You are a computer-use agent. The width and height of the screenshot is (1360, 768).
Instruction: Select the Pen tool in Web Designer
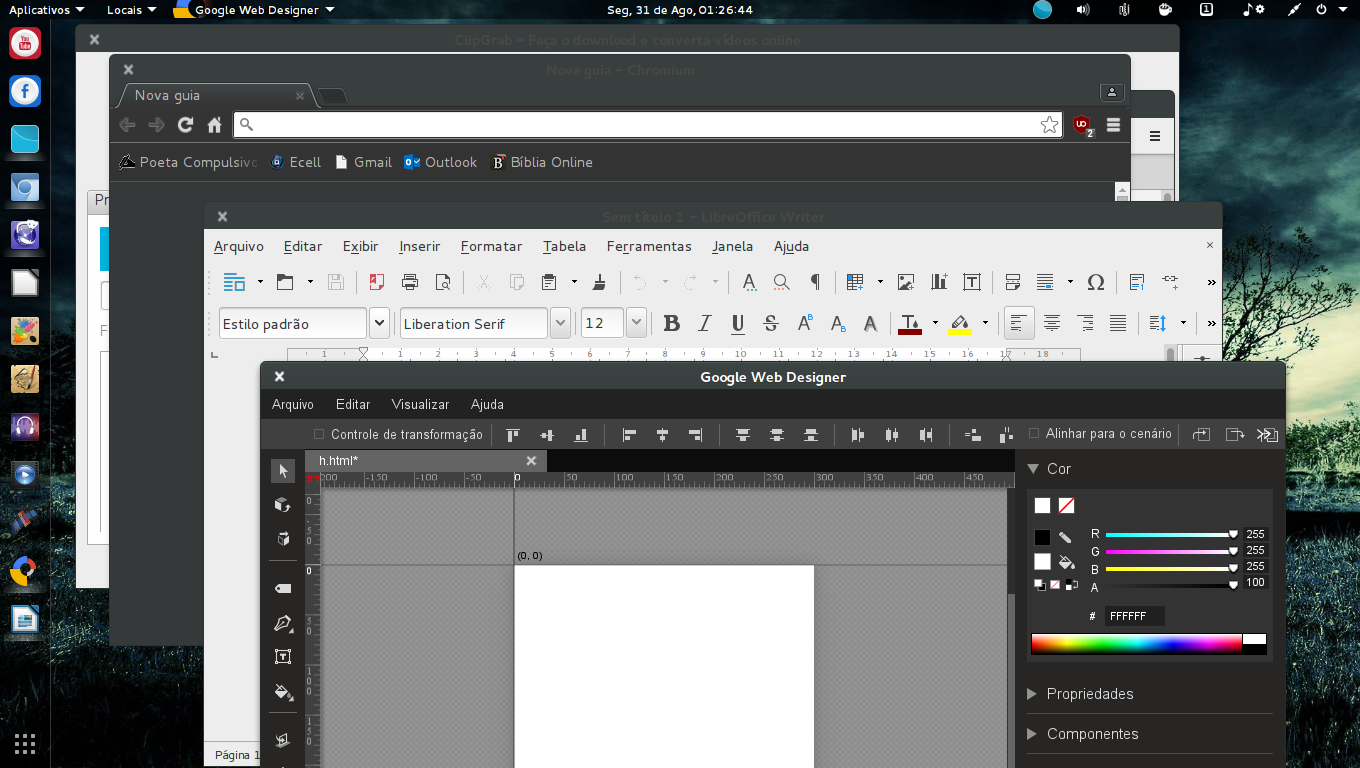pyautogui.click(x=283, y=623)
